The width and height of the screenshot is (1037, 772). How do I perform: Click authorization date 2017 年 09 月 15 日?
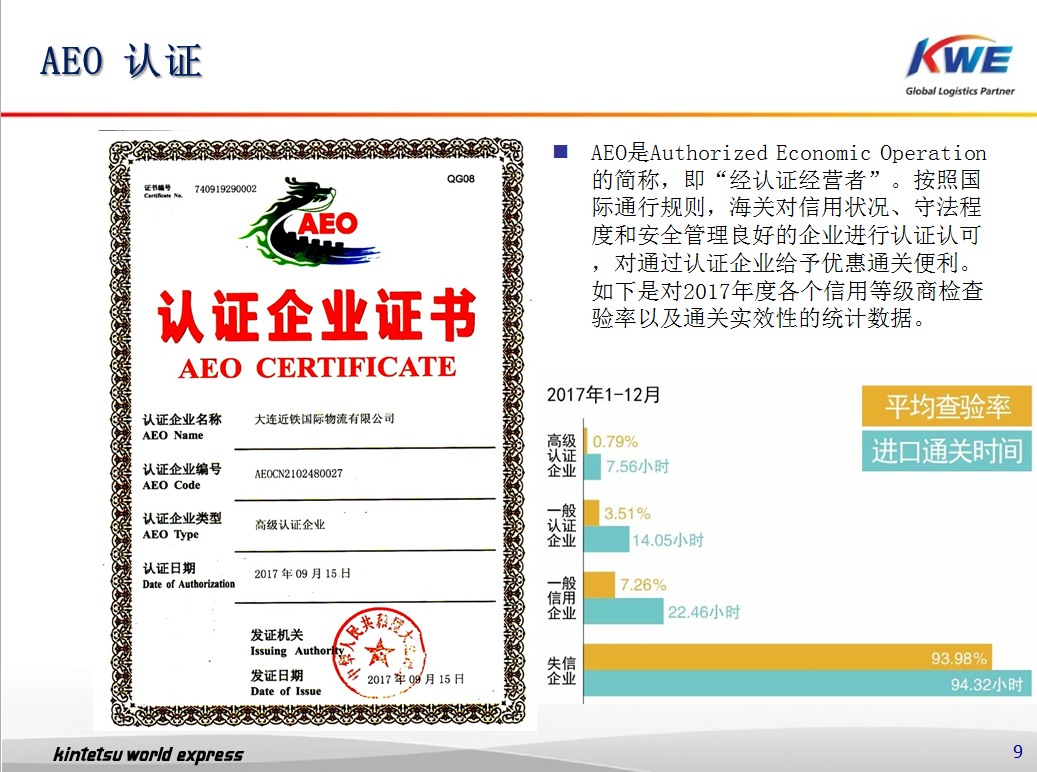click(x=302, y=574)
